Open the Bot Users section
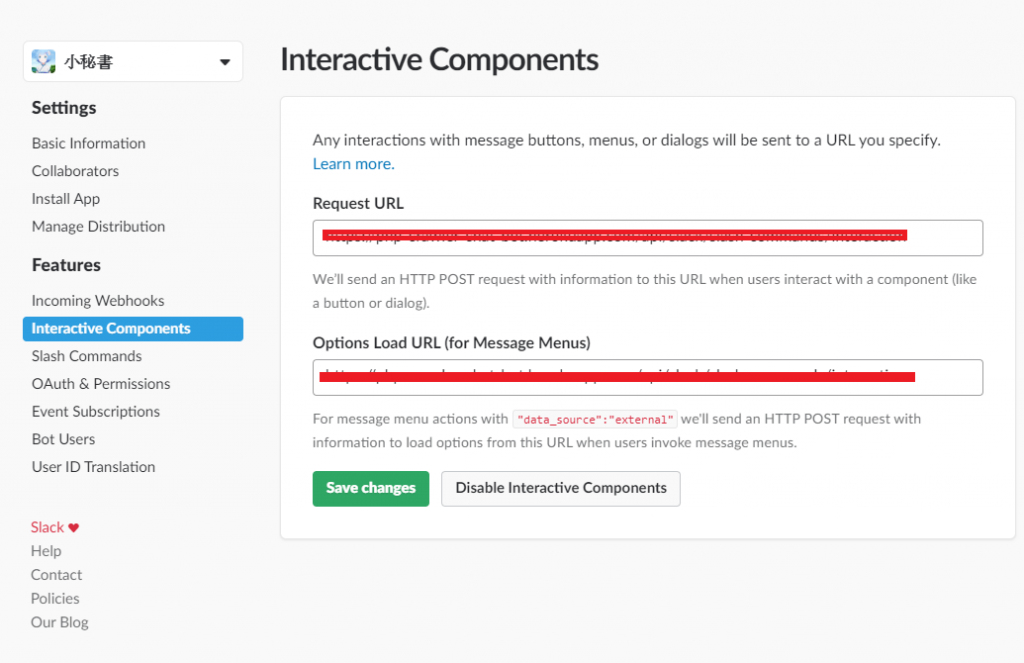The height and width of the screenshot is (663, 1024). click(63, 439)
